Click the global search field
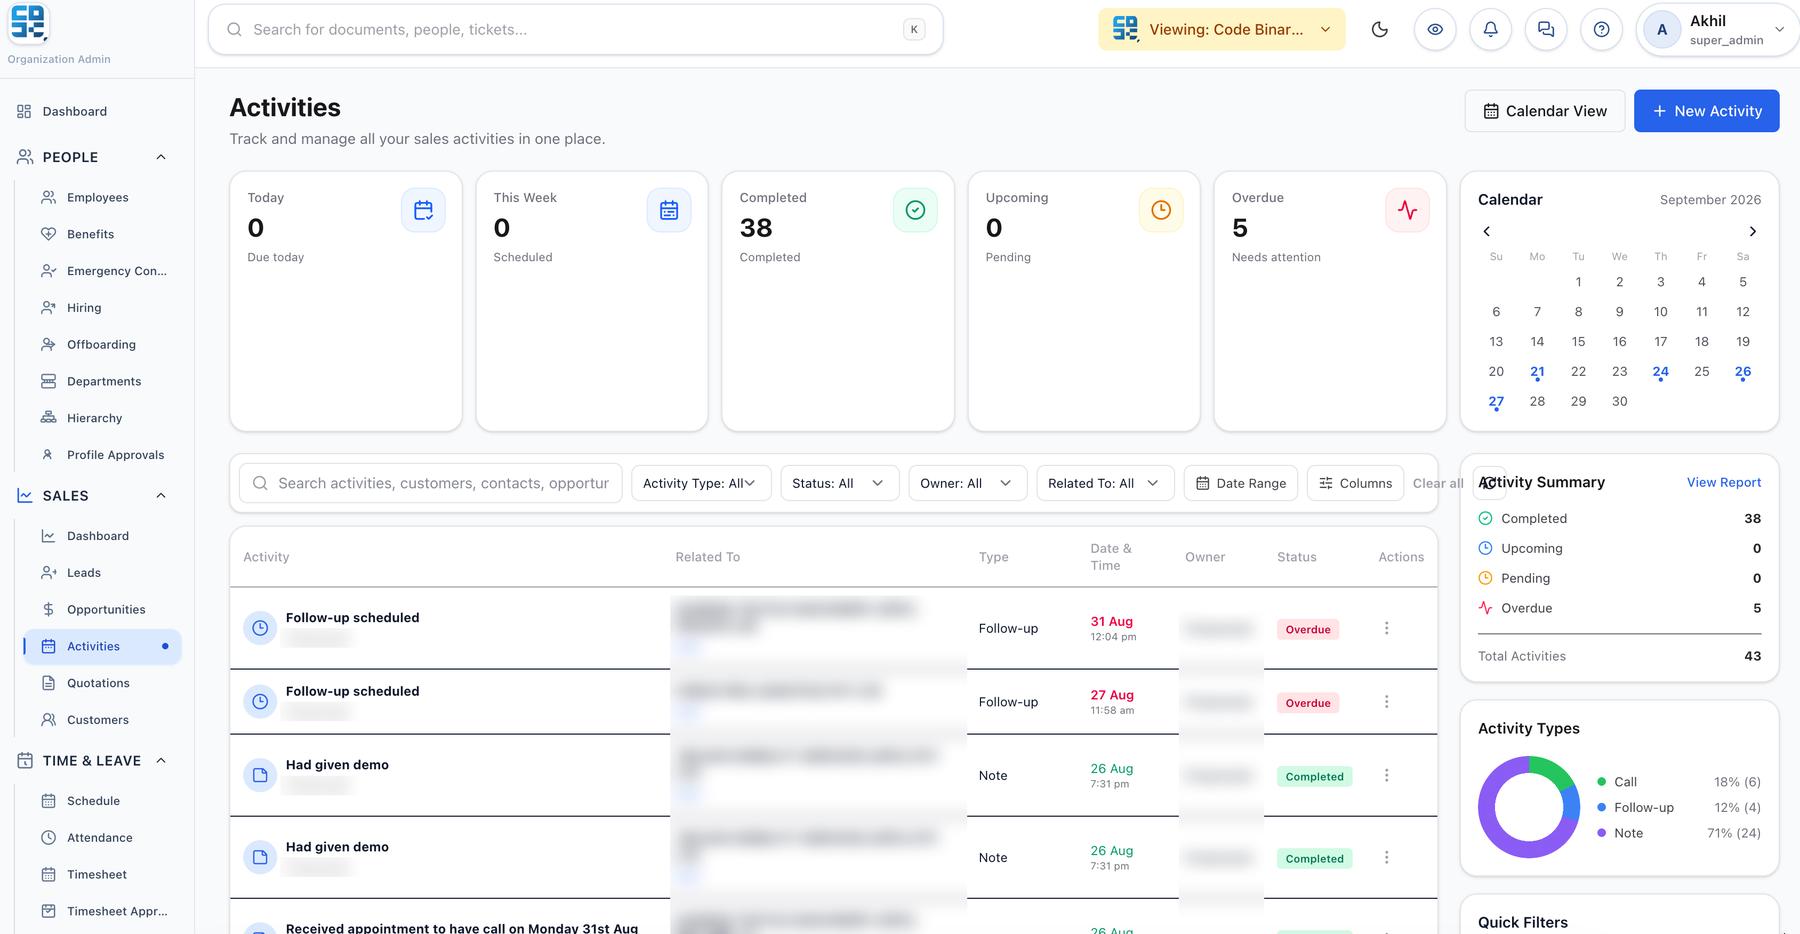 pos(576,30)
